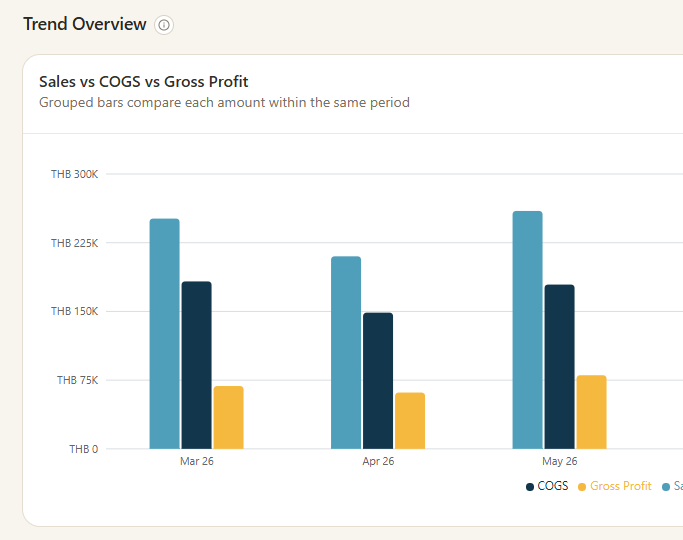The width and height of the screenshot is (683, 540).
Task: Select the Apr 26 COGS bar
Action: (378, 381)
